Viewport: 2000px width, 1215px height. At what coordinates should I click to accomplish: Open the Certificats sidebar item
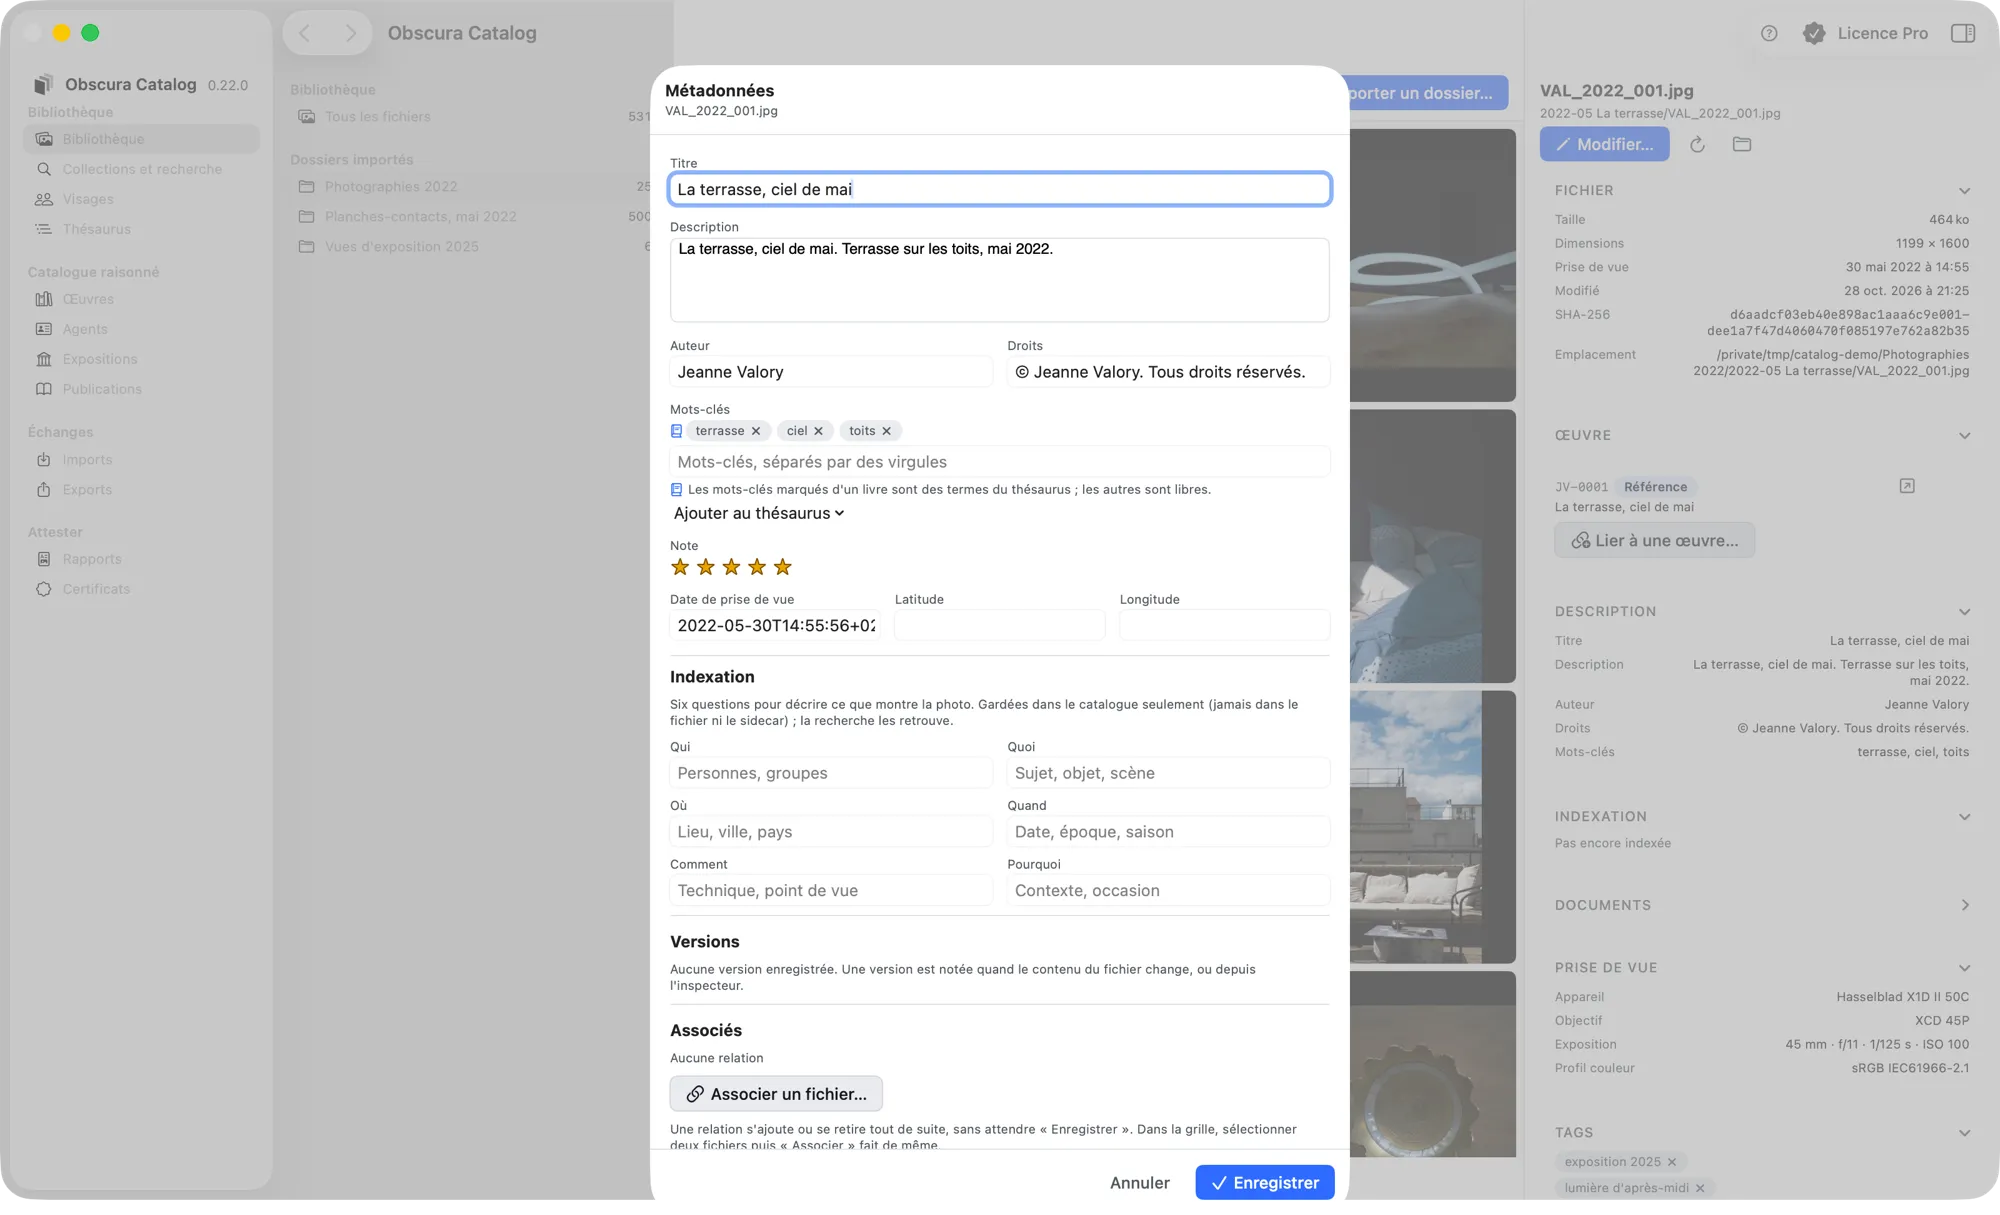pos(141,589)
